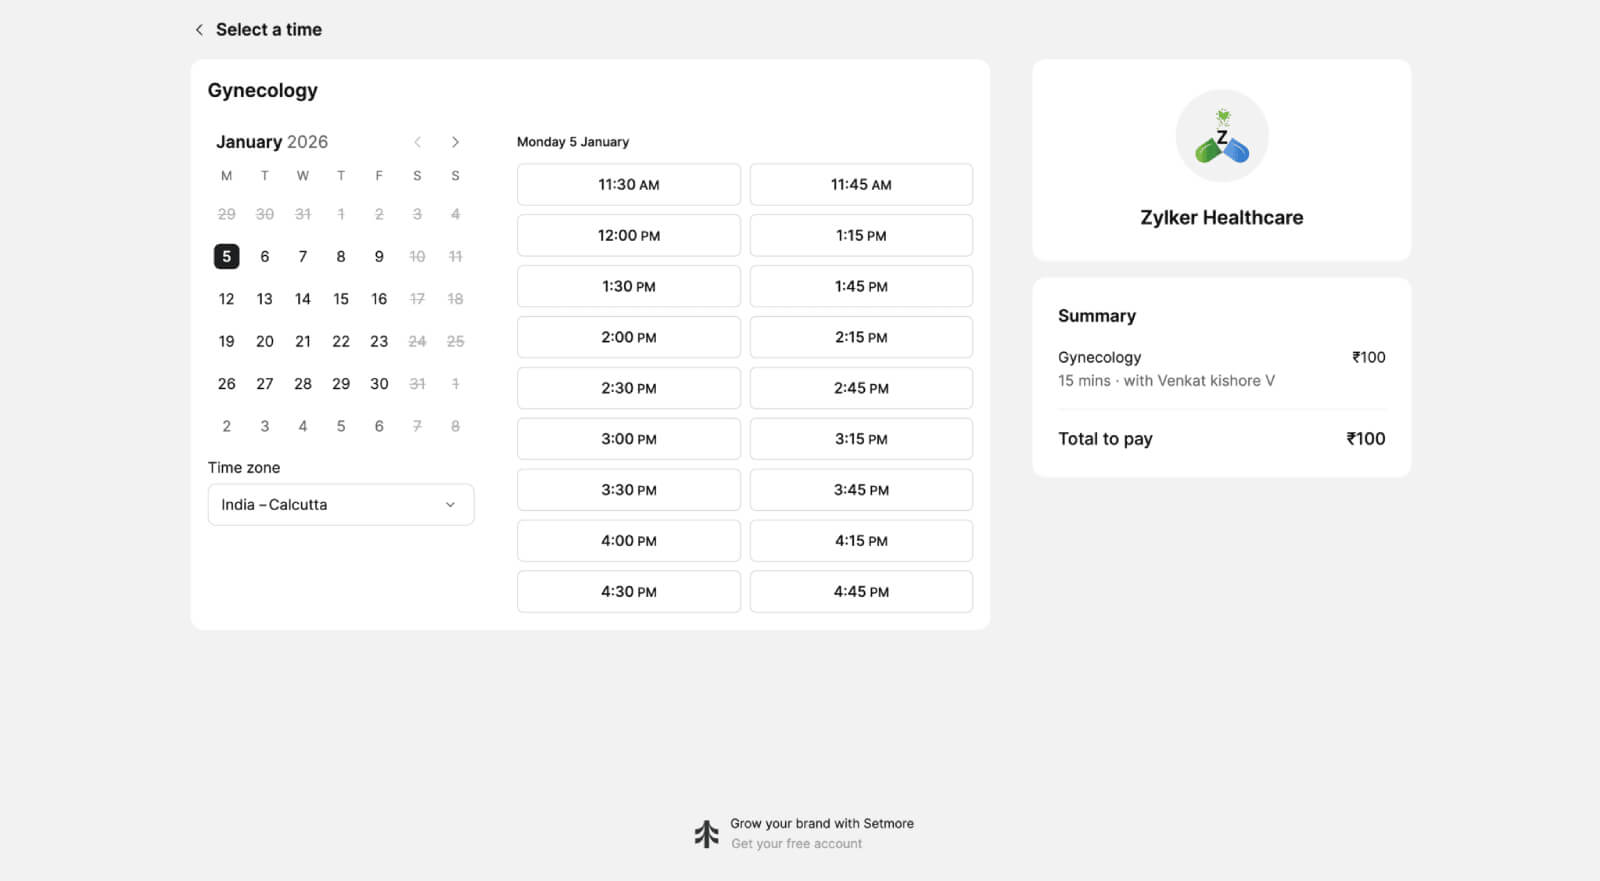
Task: Advance the calendar to the next month
Action: pos(455,142)
